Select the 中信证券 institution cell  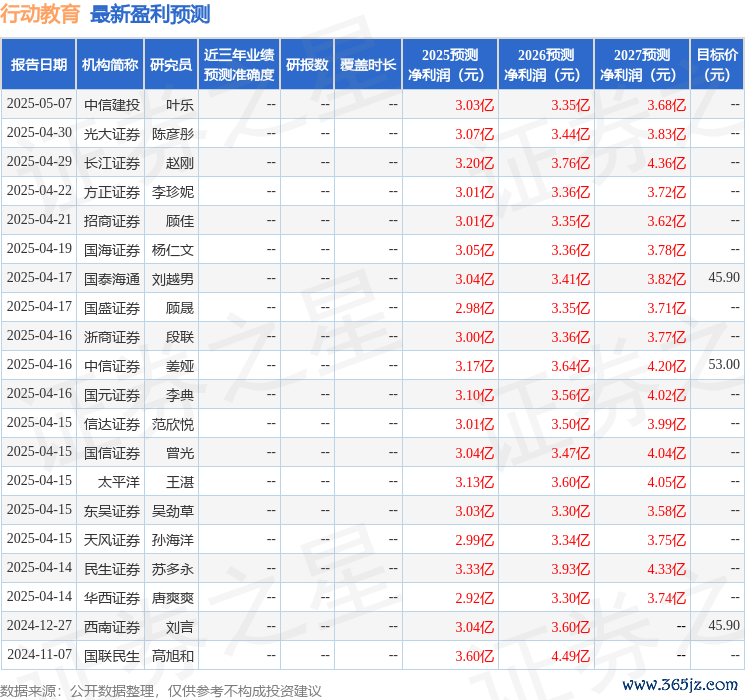(x=112, y=366)
